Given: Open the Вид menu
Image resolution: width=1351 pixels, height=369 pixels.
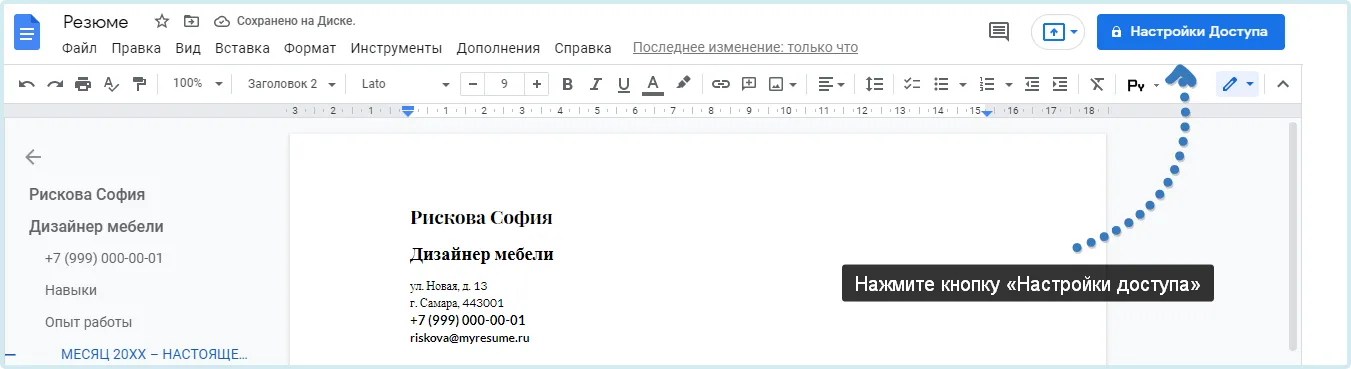Looking at the screenshot, I should [188, 48].
